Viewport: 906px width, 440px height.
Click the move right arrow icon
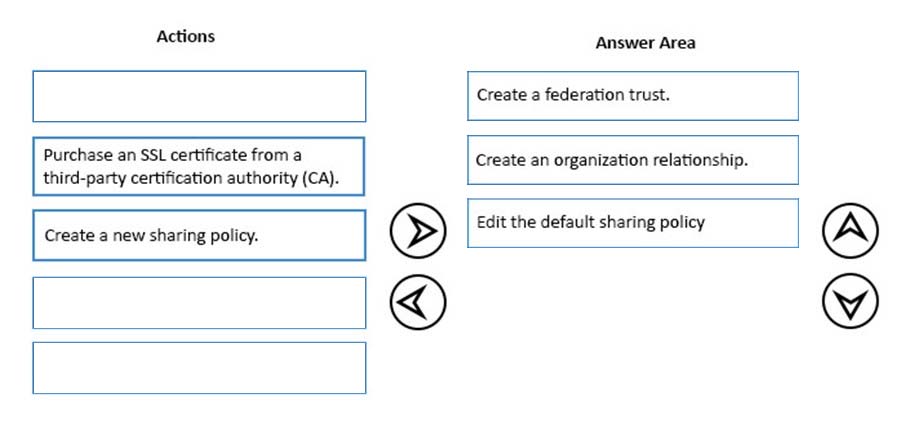(418, 230)
